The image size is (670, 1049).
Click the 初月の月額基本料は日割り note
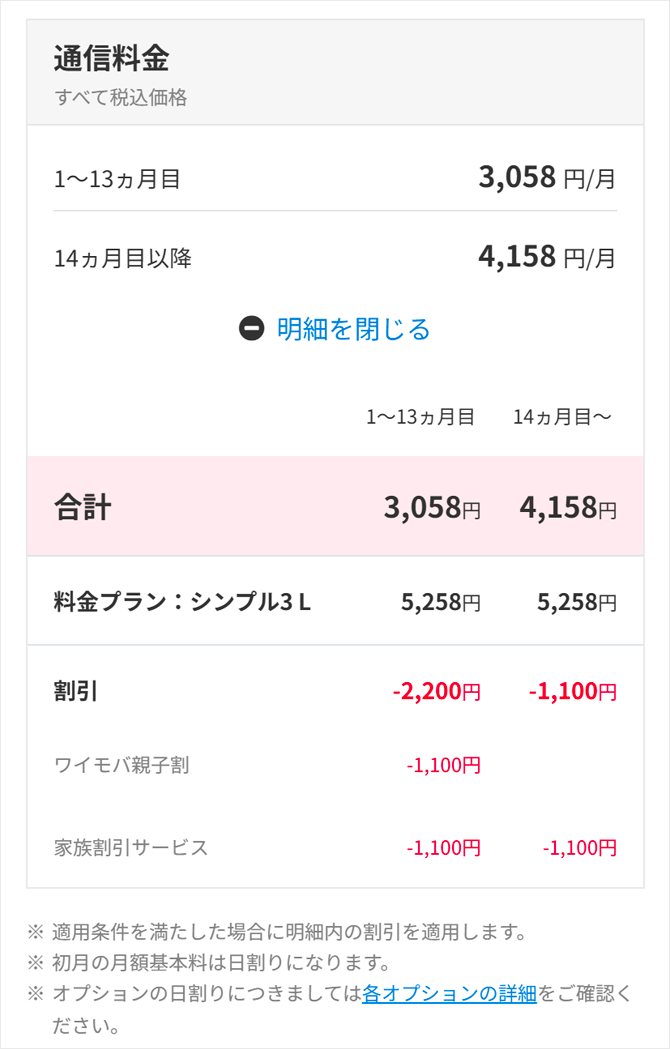tap(220, 963)
